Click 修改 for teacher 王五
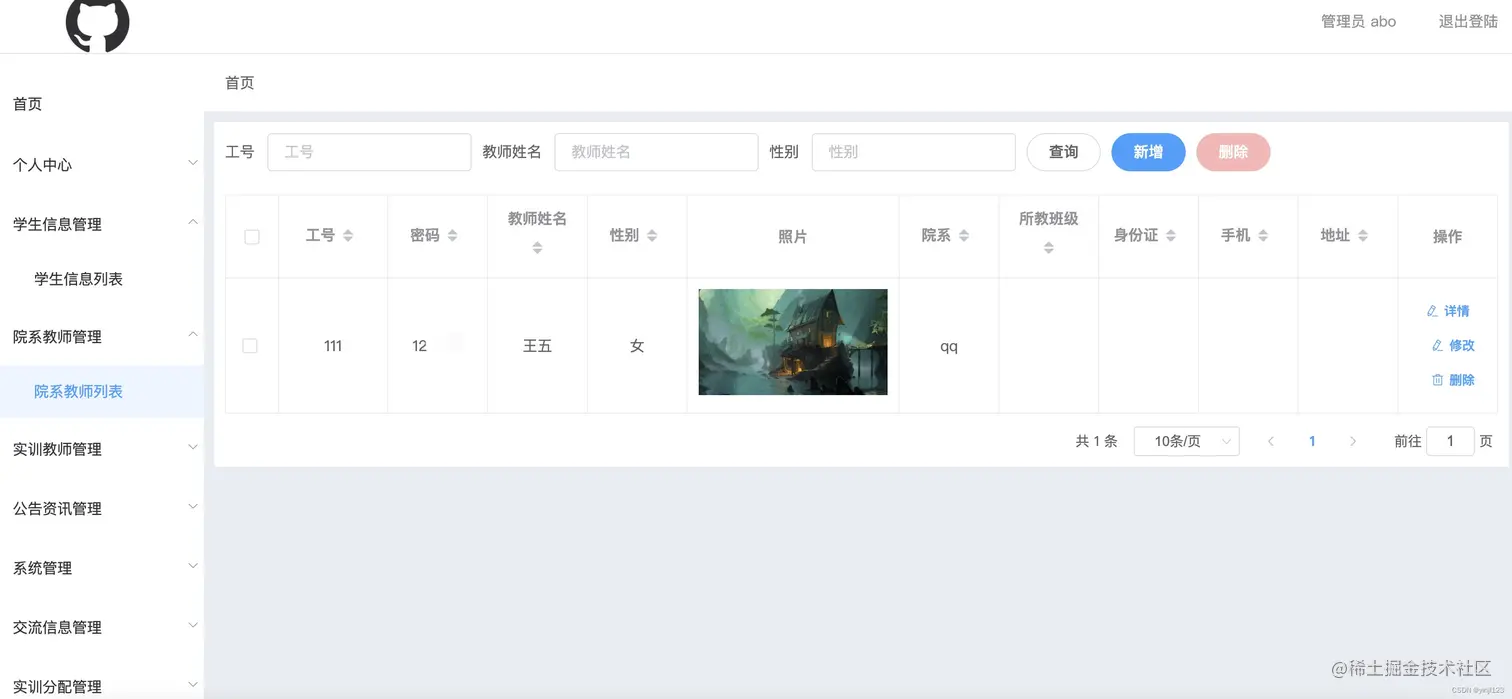1512x699 pixels. [x=1453, y=345]
